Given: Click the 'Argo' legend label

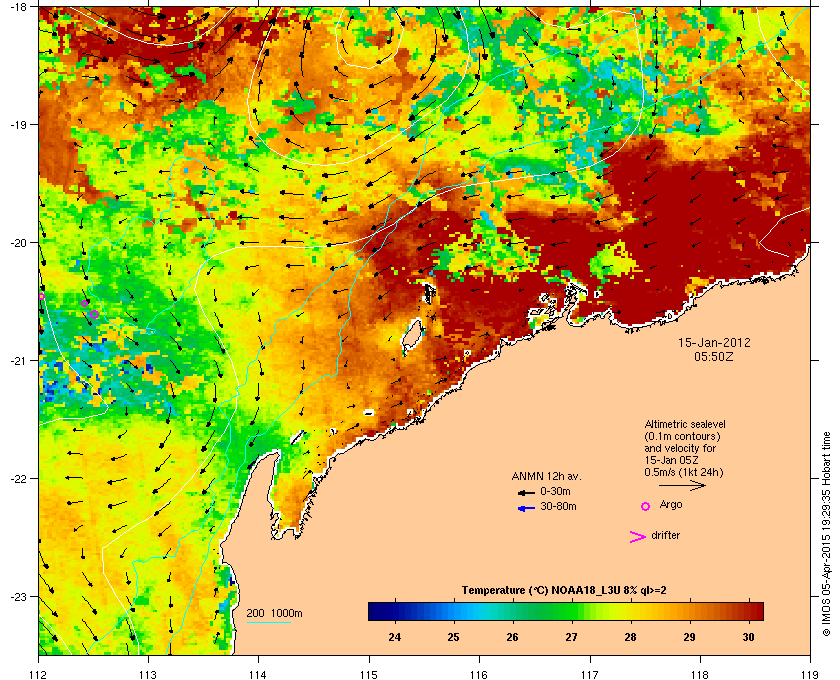Looking at the screenshot, I should click(x=671, y=505).
